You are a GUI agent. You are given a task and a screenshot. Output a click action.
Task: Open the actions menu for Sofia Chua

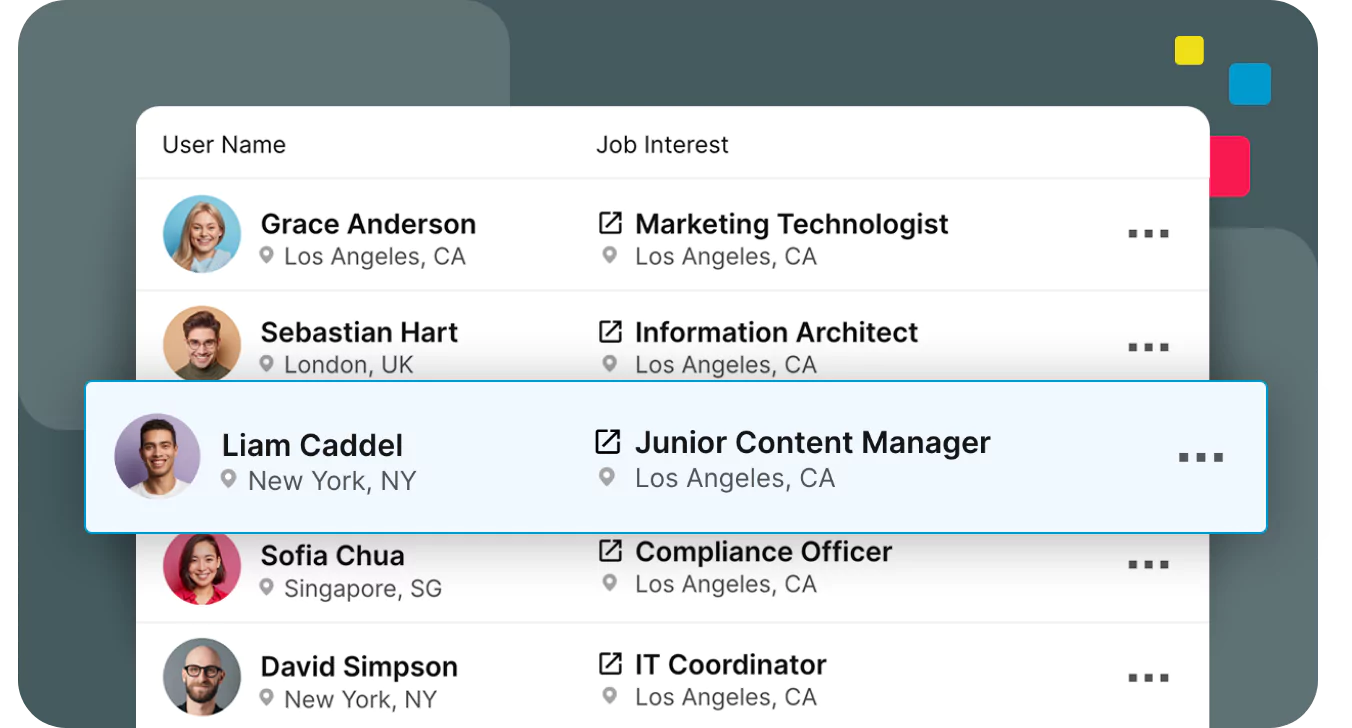[x=1148, y=563]
